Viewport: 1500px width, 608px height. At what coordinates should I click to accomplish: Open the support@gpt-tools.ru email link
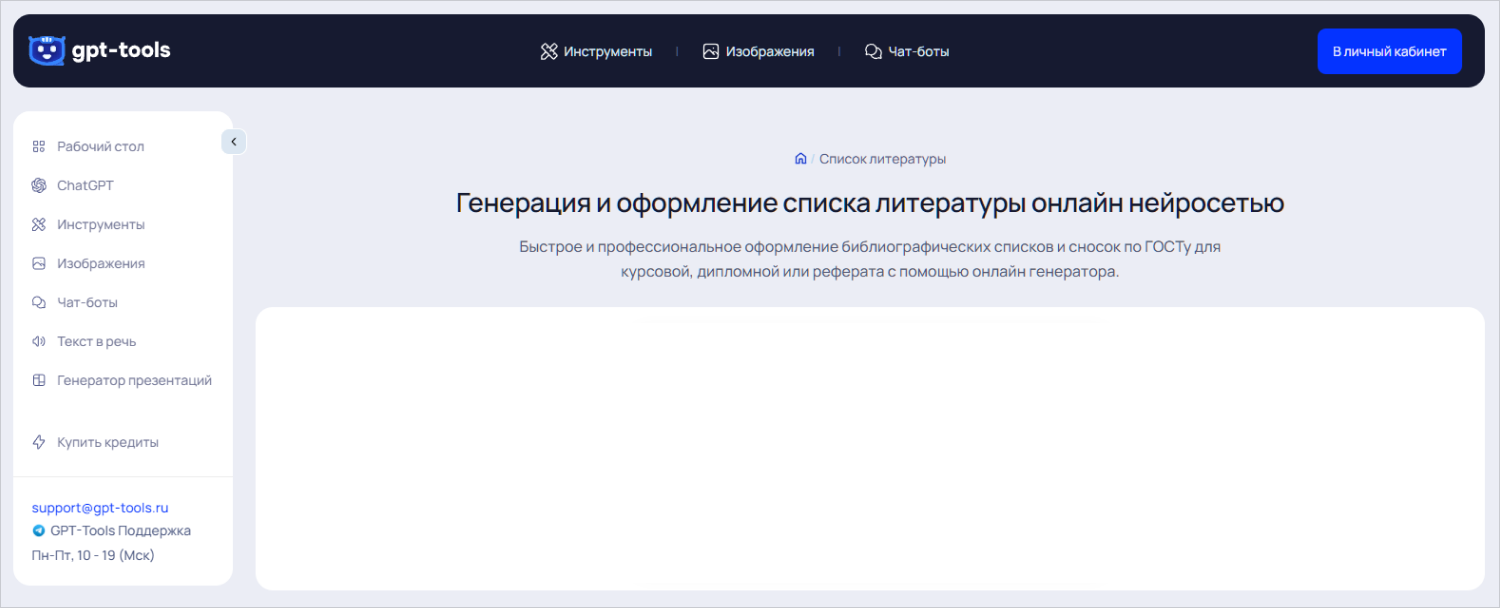pyautogui.click(x=101, y=507)
